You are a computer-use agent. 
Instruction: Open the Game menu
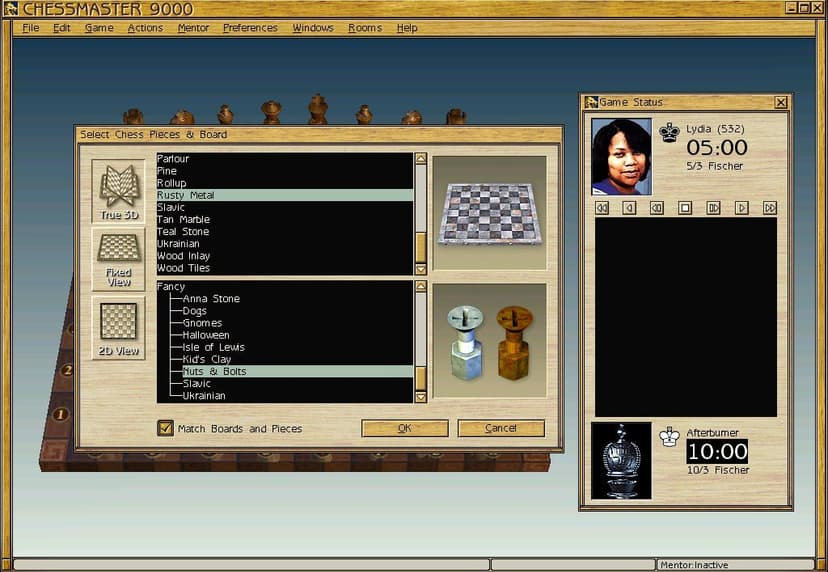99,28
